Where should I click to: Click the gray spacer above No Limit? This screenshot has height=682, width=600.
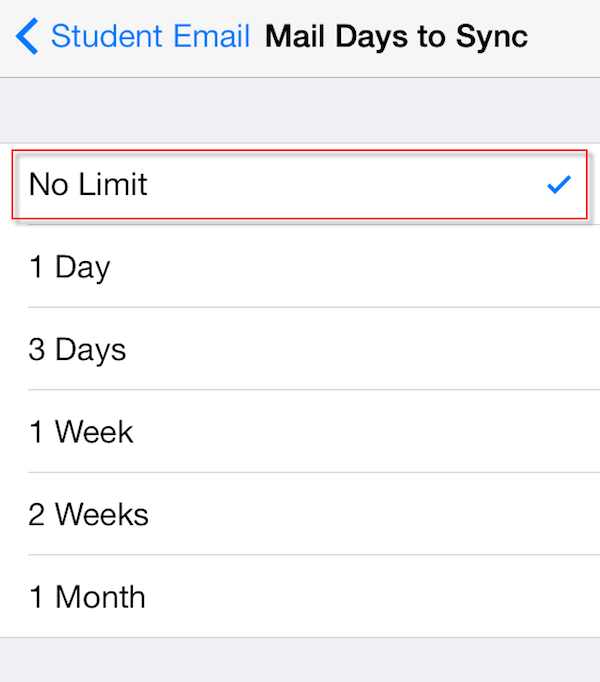point(300,110)
